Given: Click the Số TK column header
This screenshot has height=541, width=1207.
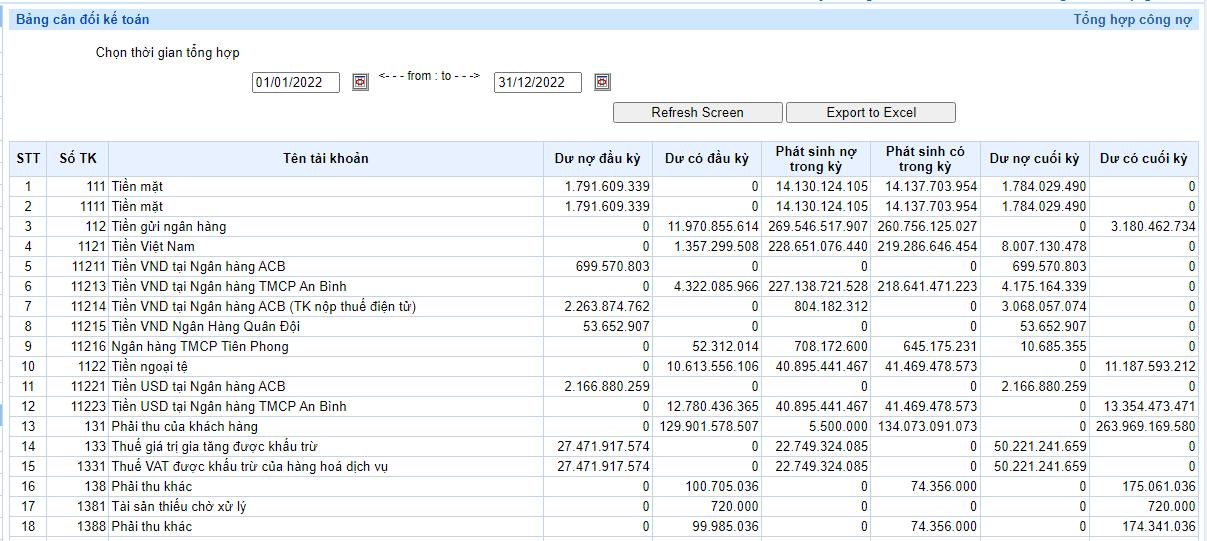Looking at the screenshot, I should (78, 158).
